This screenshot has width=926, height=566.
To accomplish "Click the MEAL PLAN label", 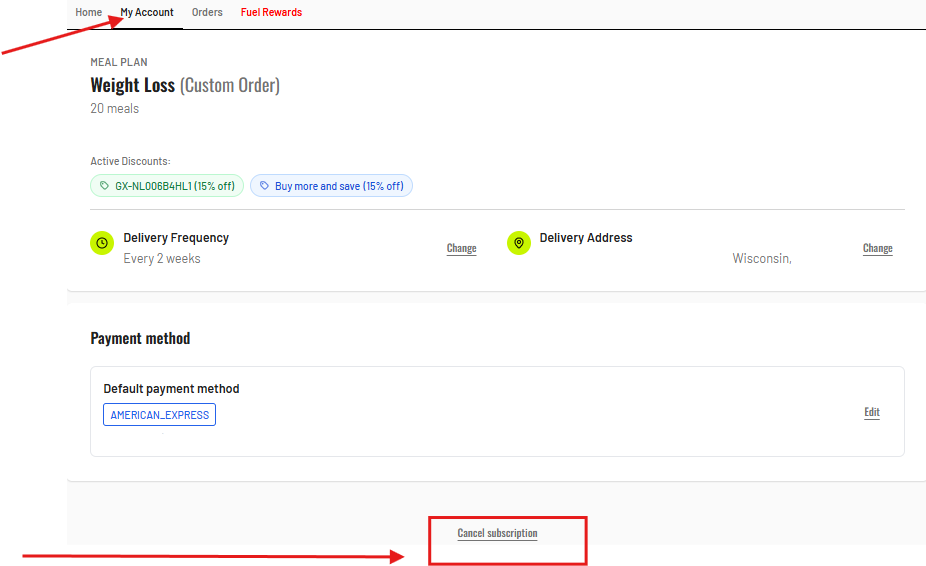I will (119, 62).
